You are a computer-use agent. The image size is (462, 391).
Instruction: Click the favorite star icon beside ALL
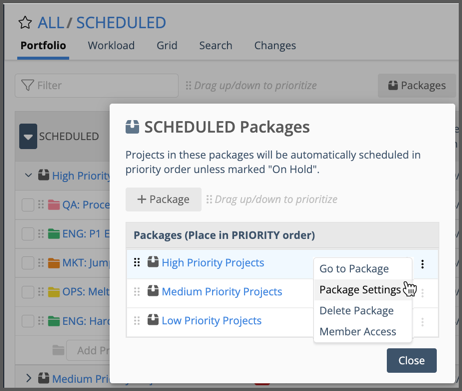click(25, 23)
